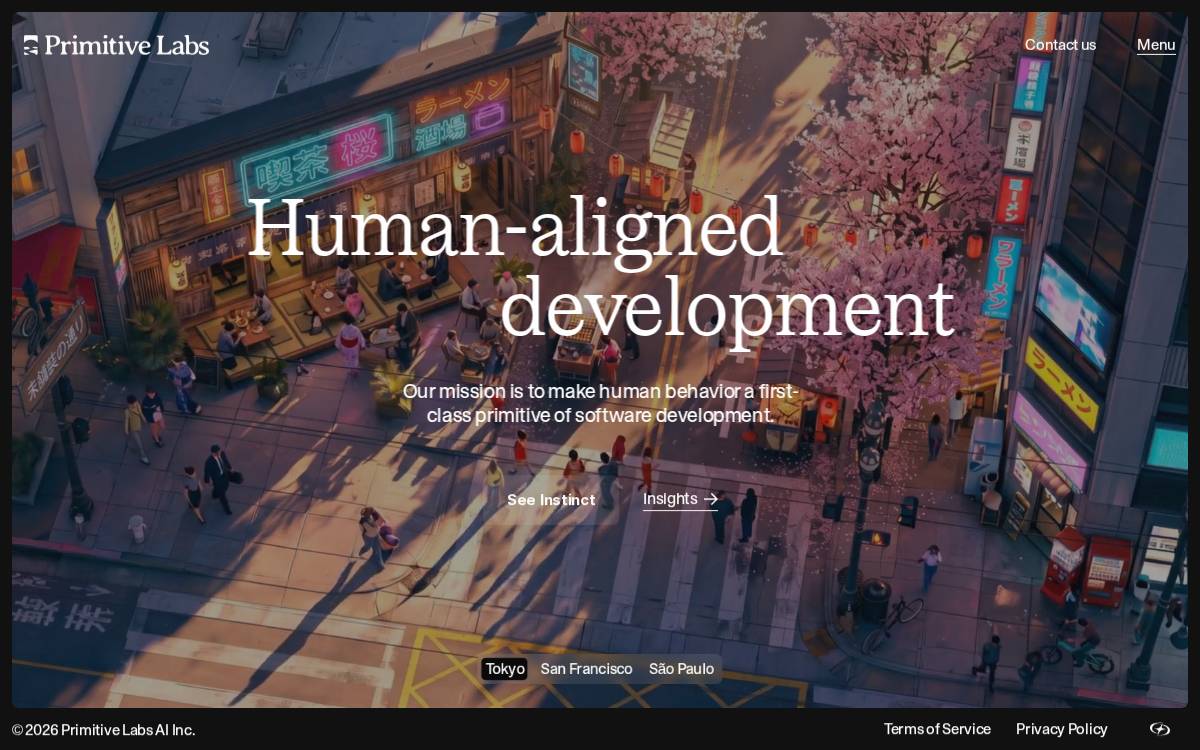Screen dimensions: 1200x750
Task: Click the 'Human-aligned development' headline
Action: point(600,268)
